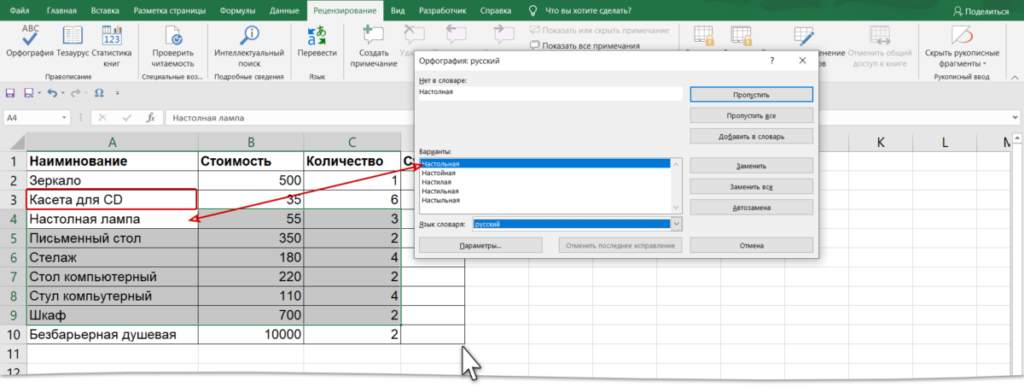Click the cancel X in formula bar
Viewport: 1024px width, 387px height.
coord(103,118)
